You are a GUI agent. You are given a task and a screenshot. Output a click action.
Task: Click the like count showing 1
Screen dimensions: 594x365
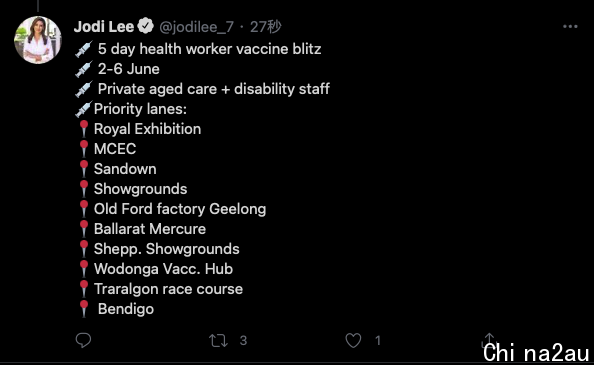pos(378,340)
